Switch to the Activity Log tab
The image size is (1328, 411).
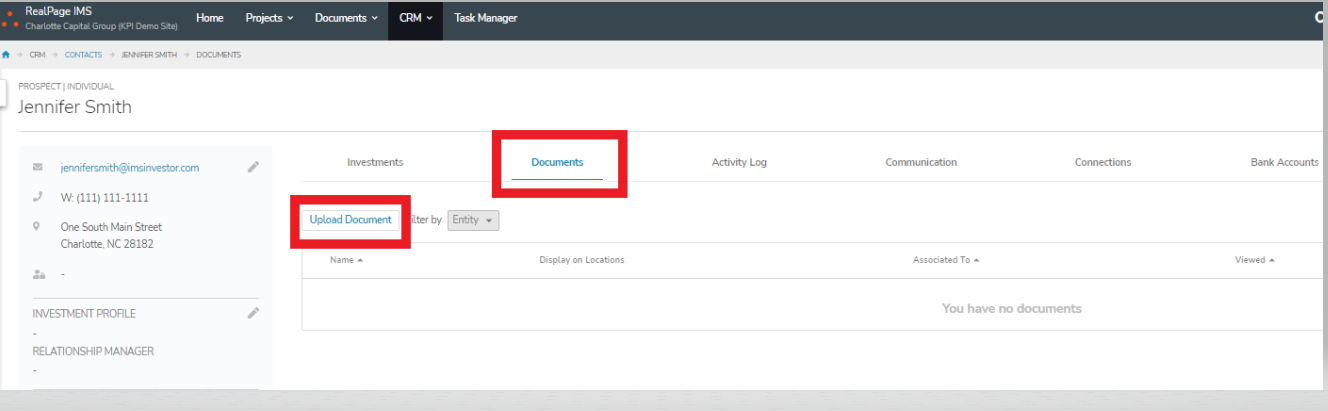point(739,162)
